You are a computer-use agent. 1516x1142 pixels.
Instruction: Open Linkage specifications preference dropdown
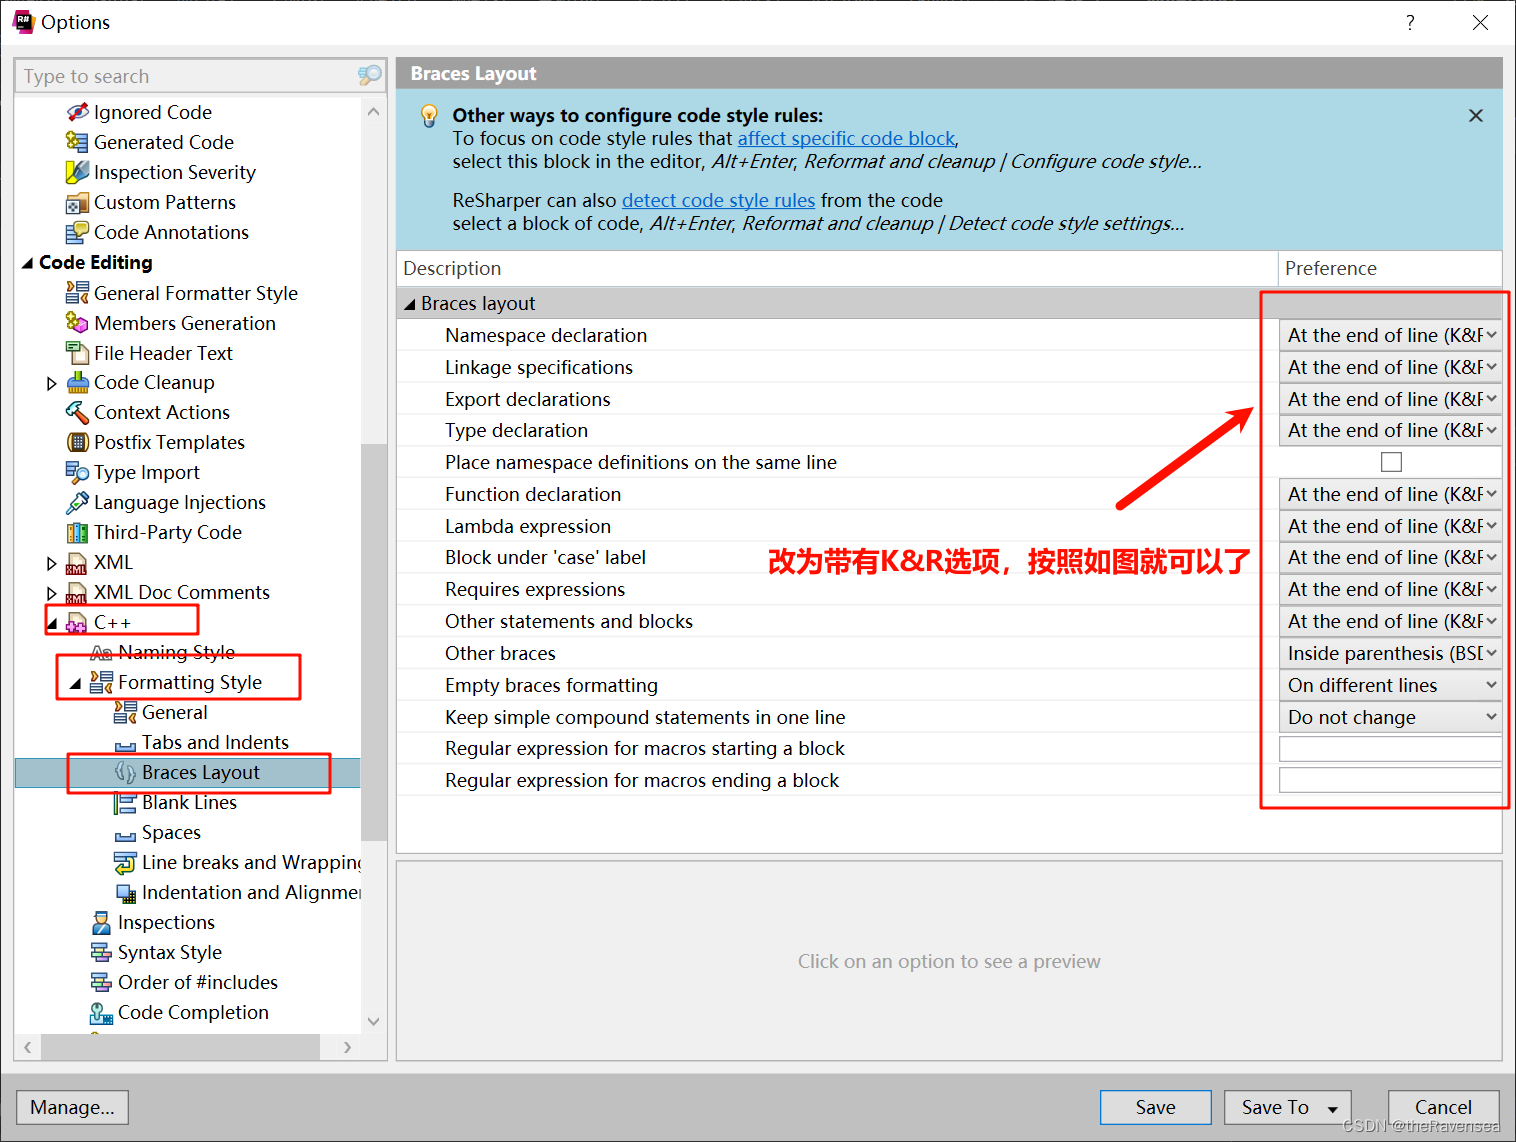coord(1391,367)
